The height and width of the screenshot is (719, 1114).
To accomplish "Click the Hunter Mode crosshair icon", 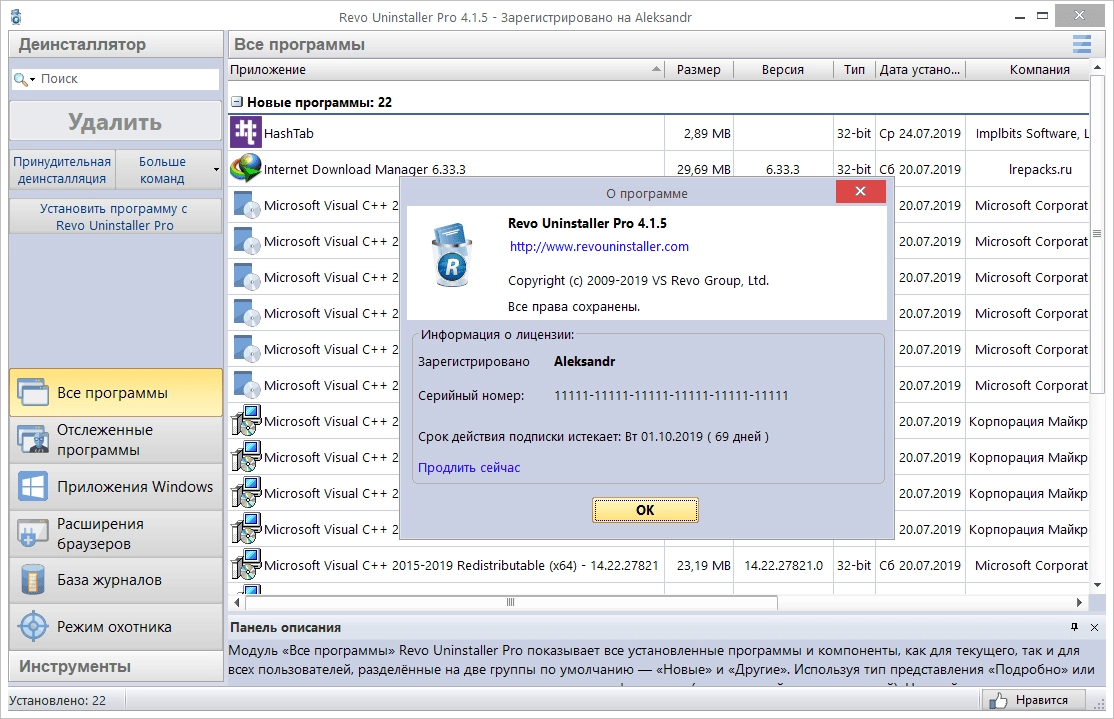I will click(33, 627).
